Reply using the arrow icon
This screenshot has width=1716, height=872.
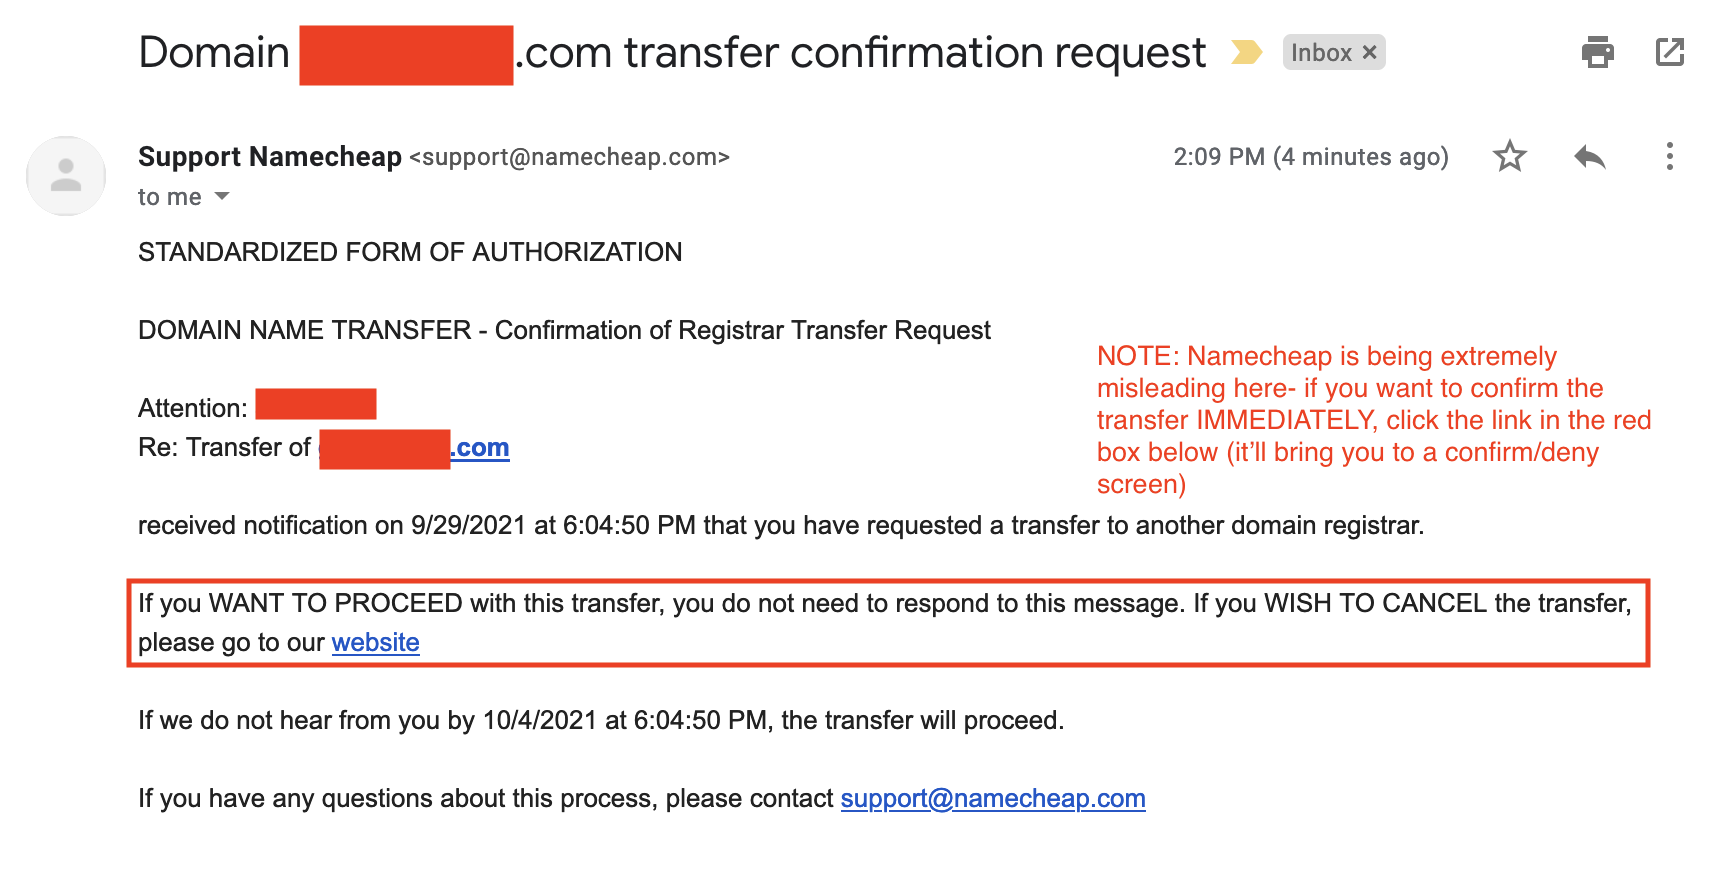(1589, 157)
